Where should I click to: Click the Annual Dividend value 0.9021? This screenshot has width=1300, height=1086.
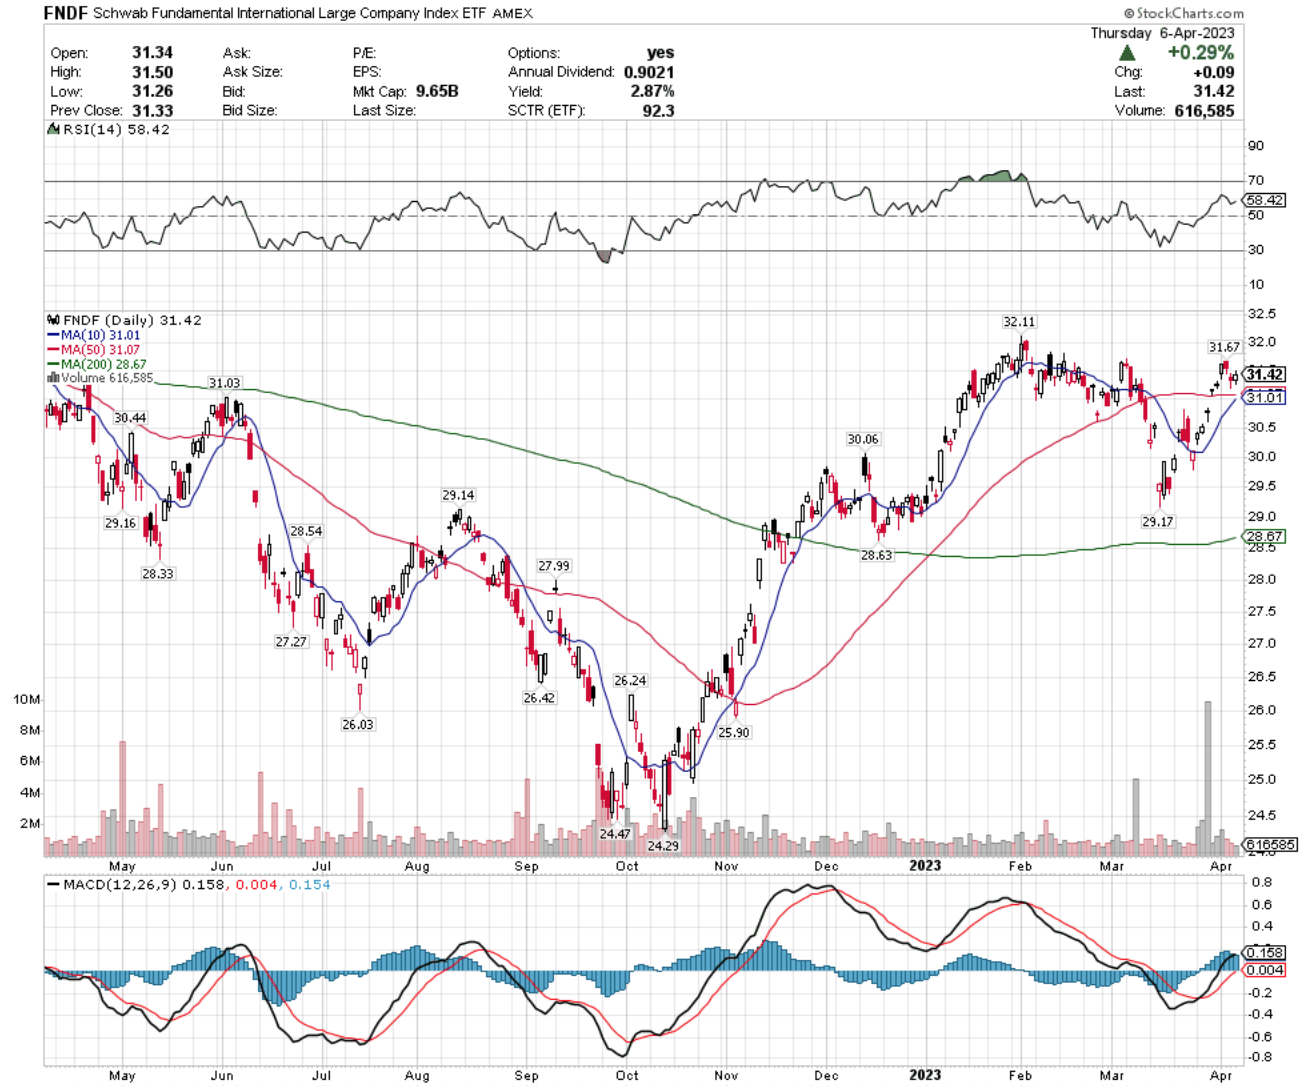649,72
